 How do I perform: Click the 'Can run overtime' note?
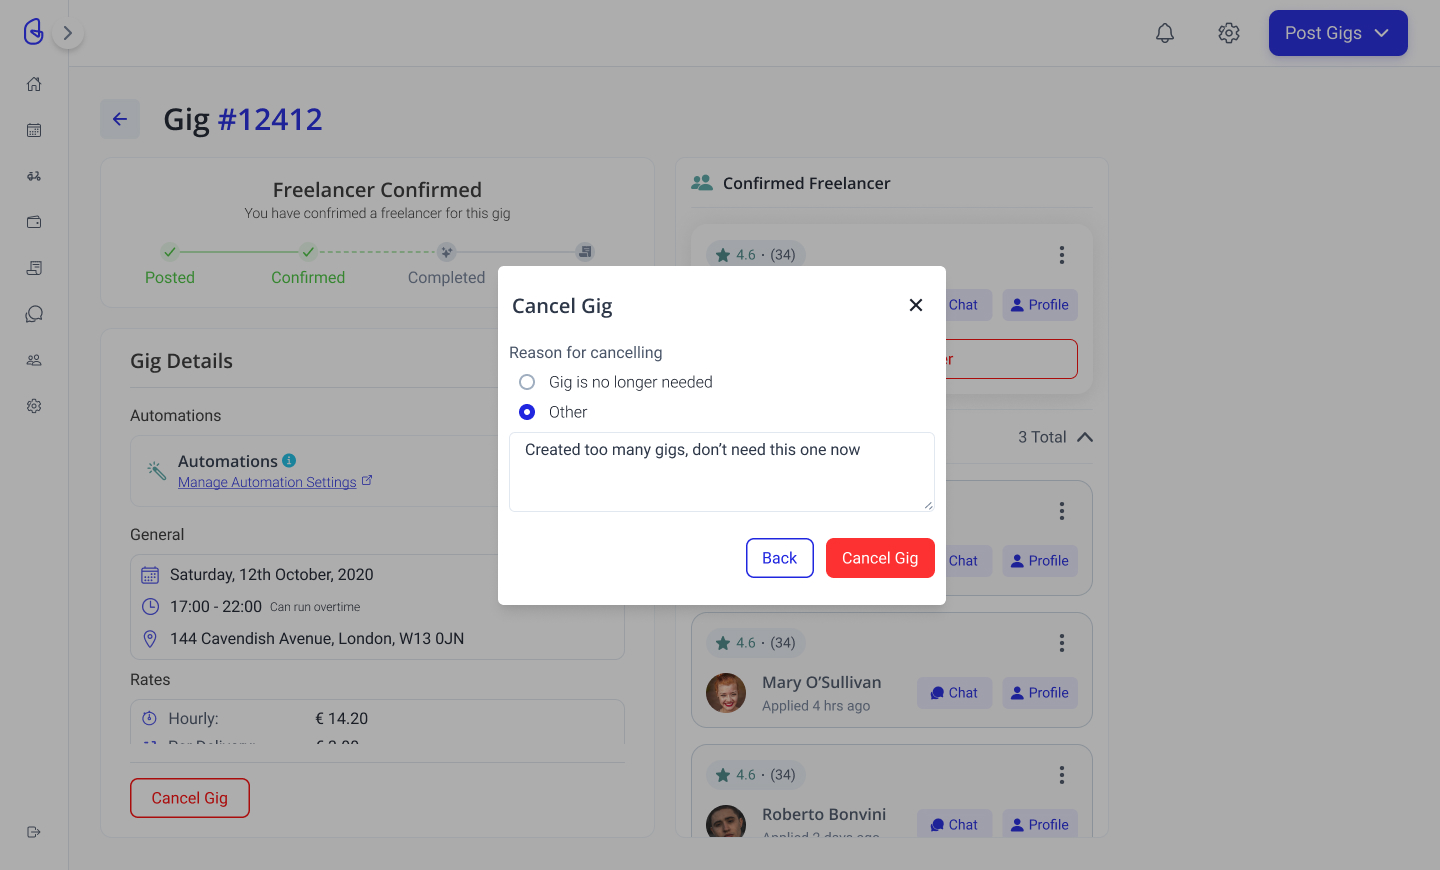tap(315, 607)
